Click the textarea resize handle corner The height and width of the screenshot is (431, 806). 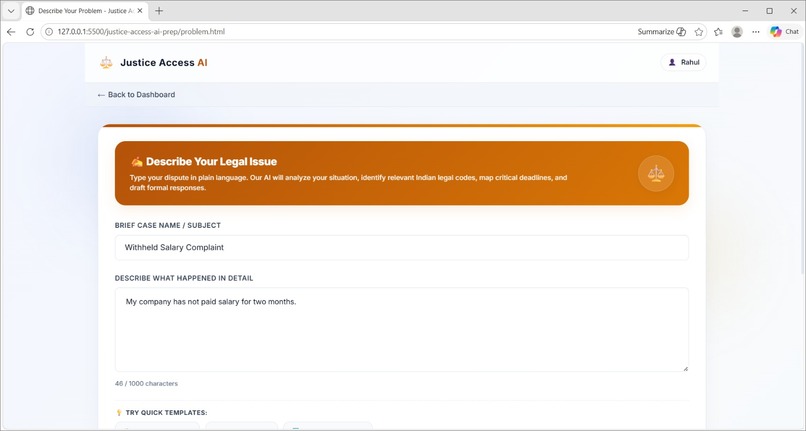click(x=685, y=368)
